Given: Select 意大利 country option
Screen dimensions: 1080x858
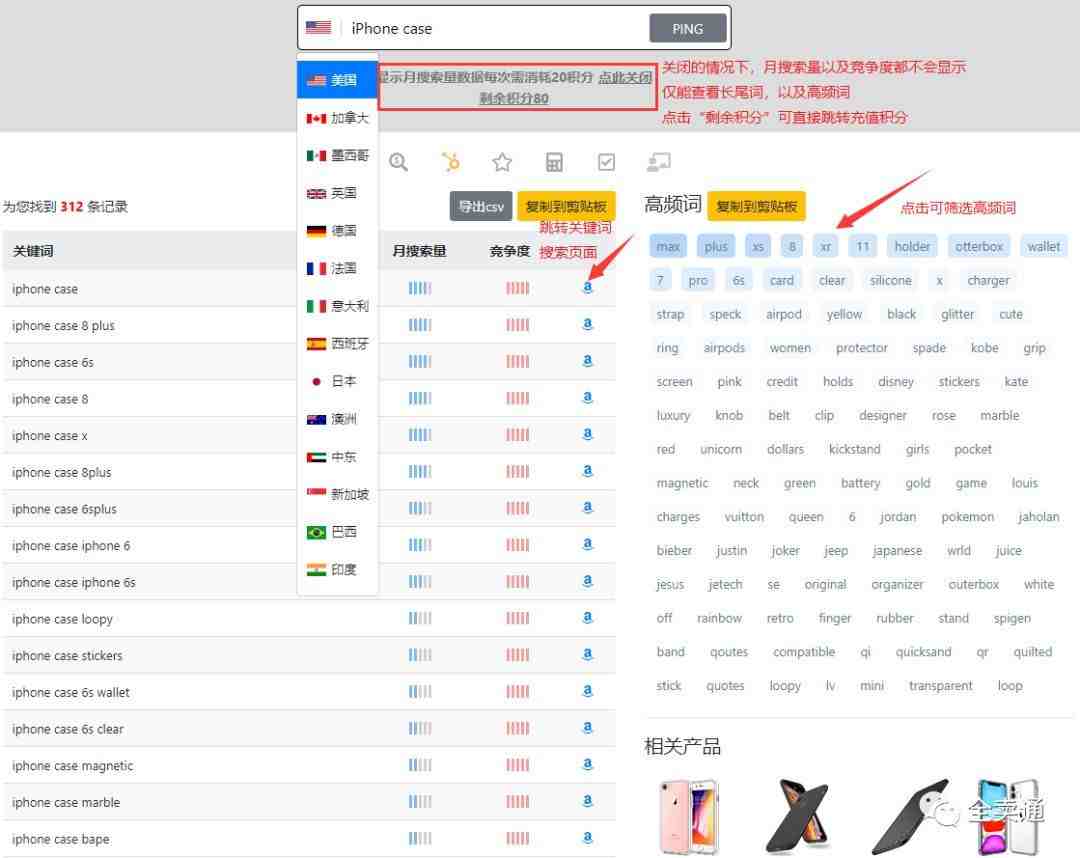Looking at the screenshot, I should point(338,306).
